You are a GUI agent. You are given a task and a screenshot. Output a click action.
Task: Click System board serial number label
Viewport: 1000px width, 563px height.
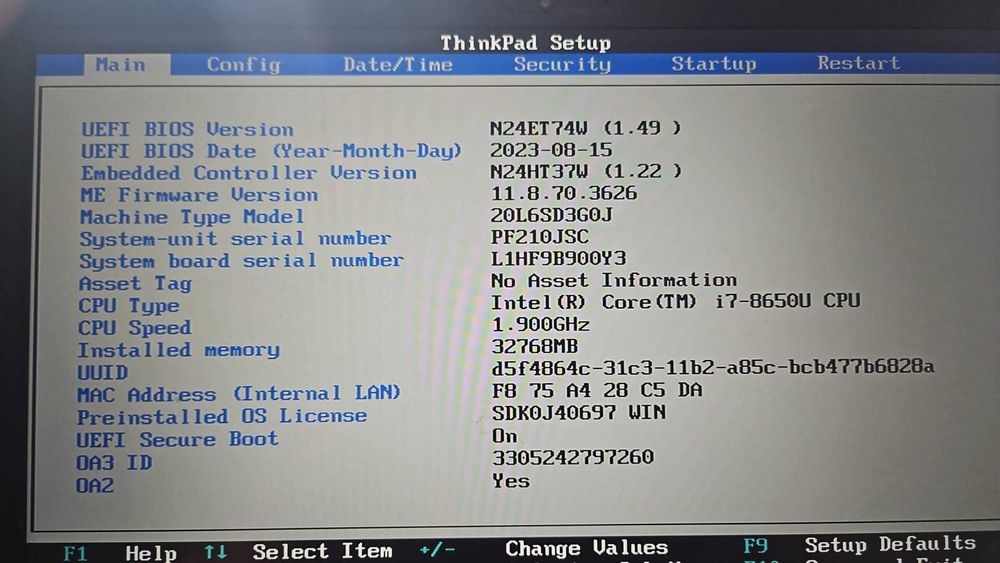point(241,261)
